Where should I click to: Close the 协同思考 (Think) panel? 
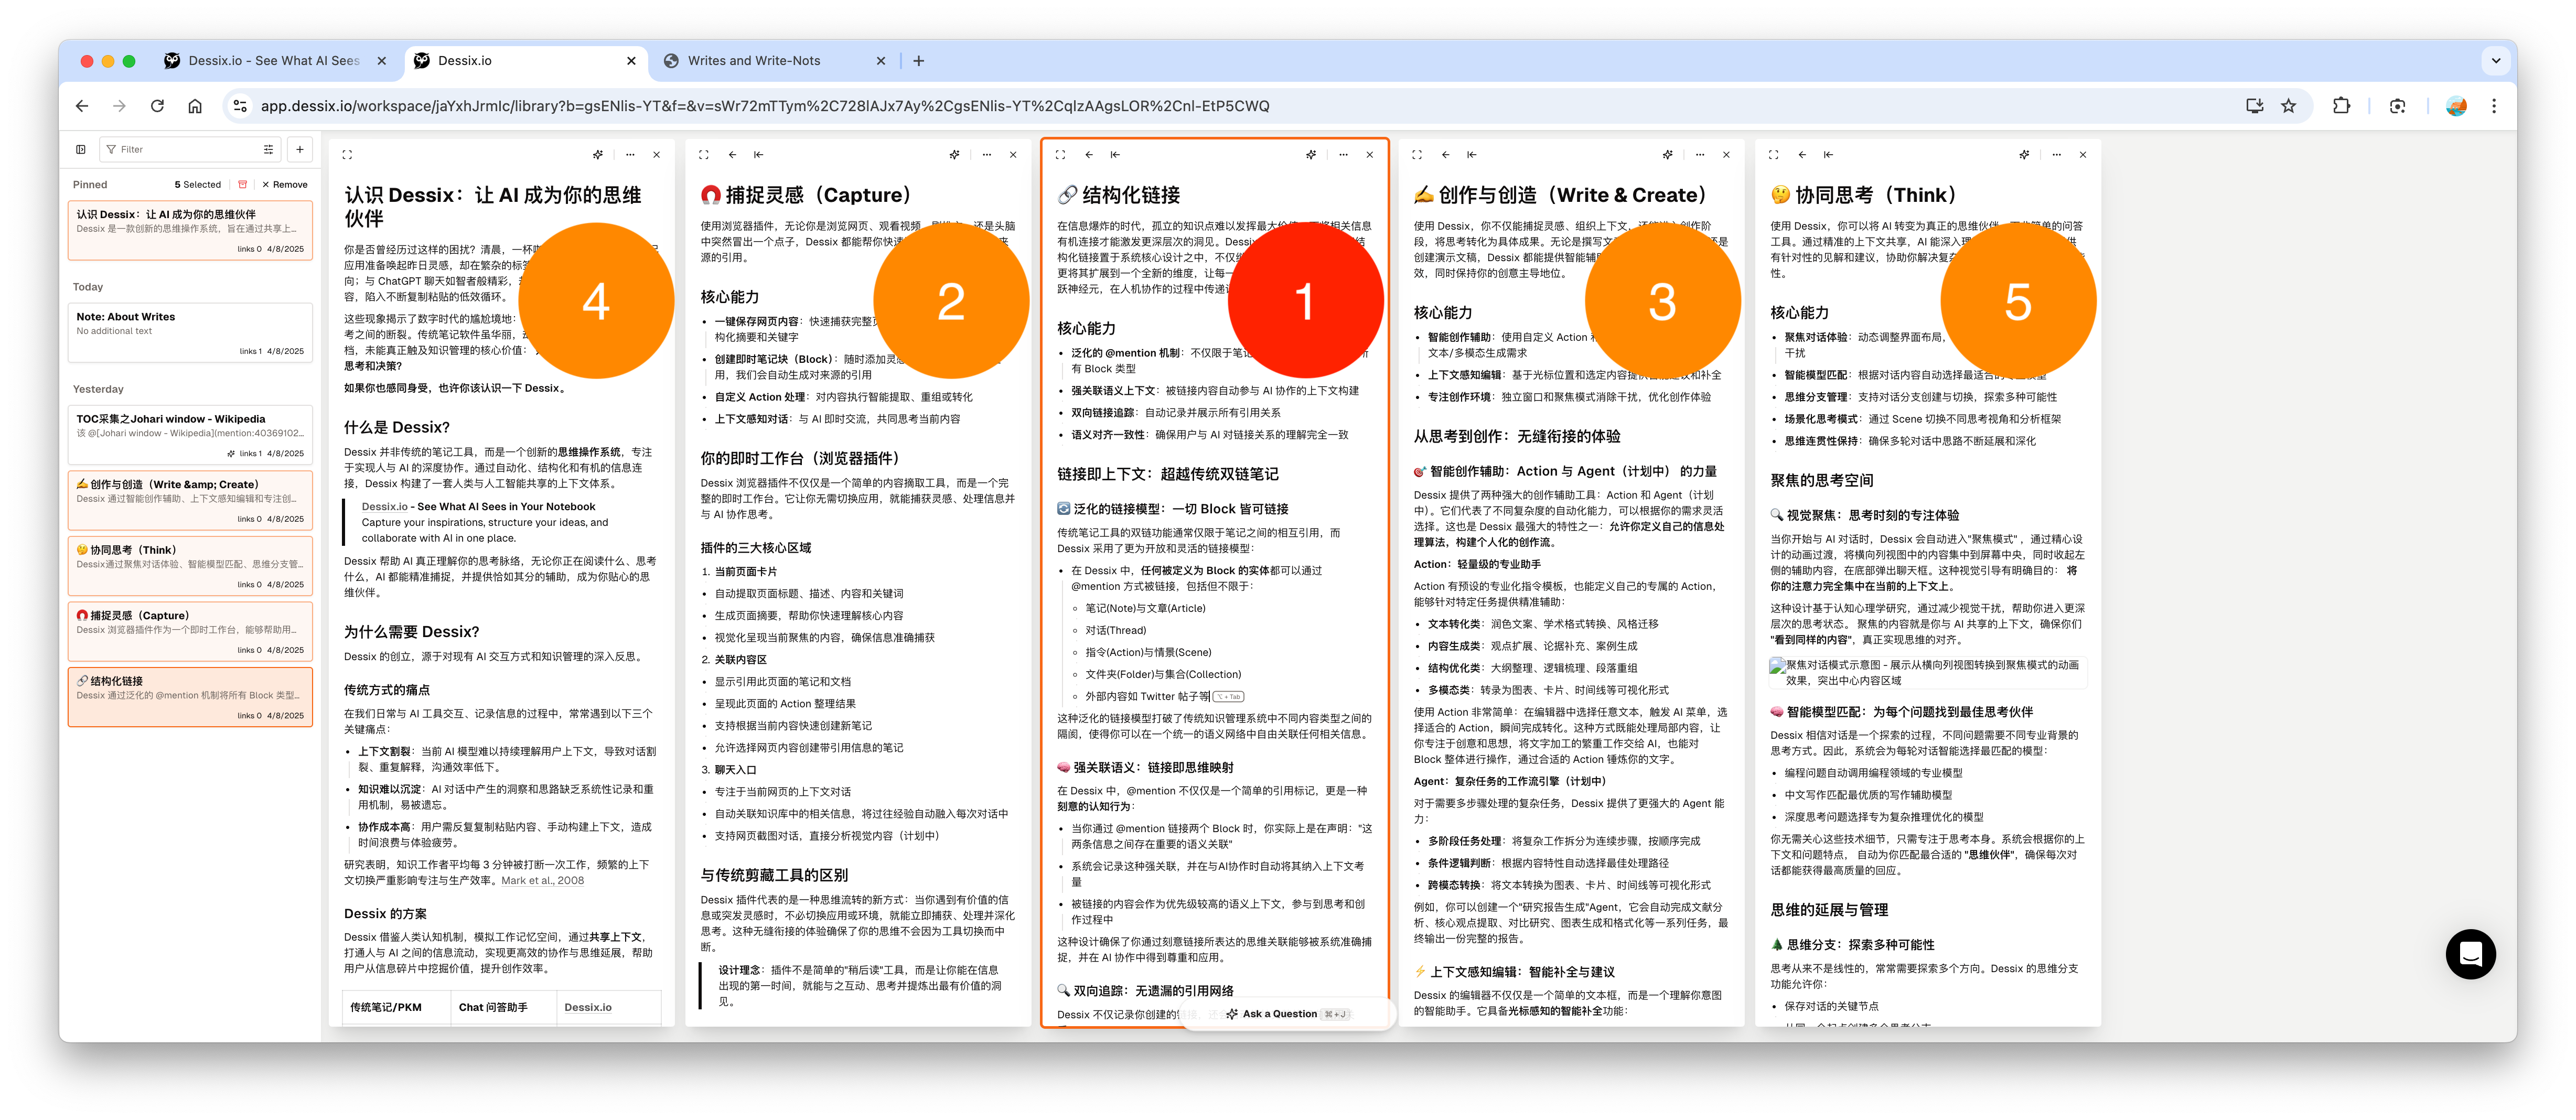coord(2083,154)
